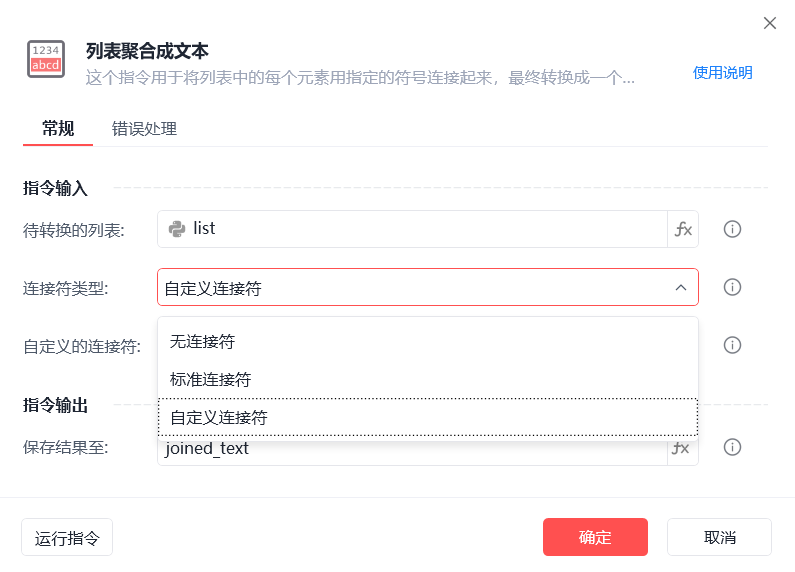795x572 pixels.
Task: Click the Python variable icon before list
Action: 177,229
